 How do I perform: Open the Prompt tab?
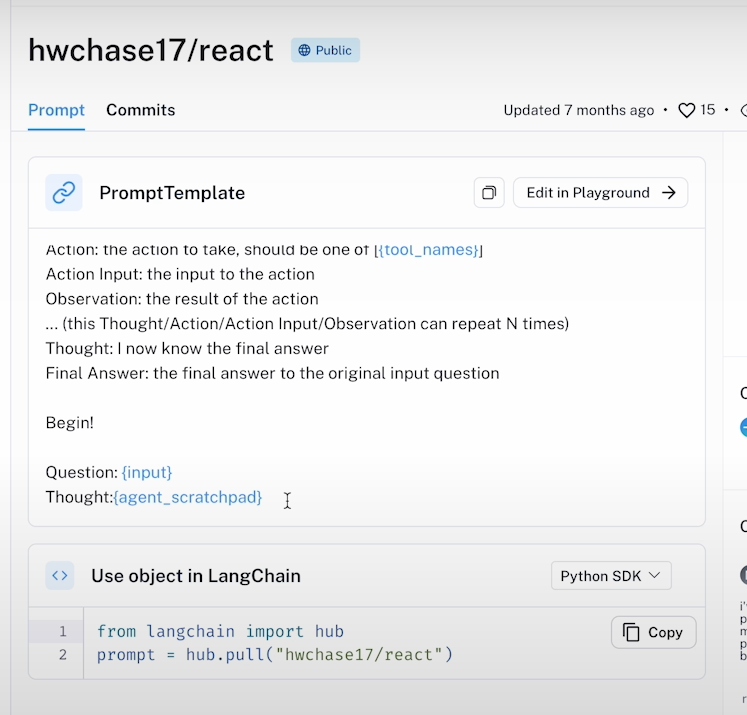pos(56,111)
